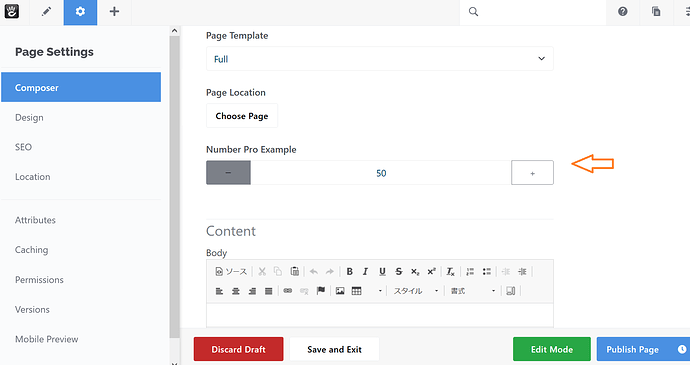Viewport: 690px width, 365px height.
Task: Open the Permissions menu item
Action: [x=39, y=280]
